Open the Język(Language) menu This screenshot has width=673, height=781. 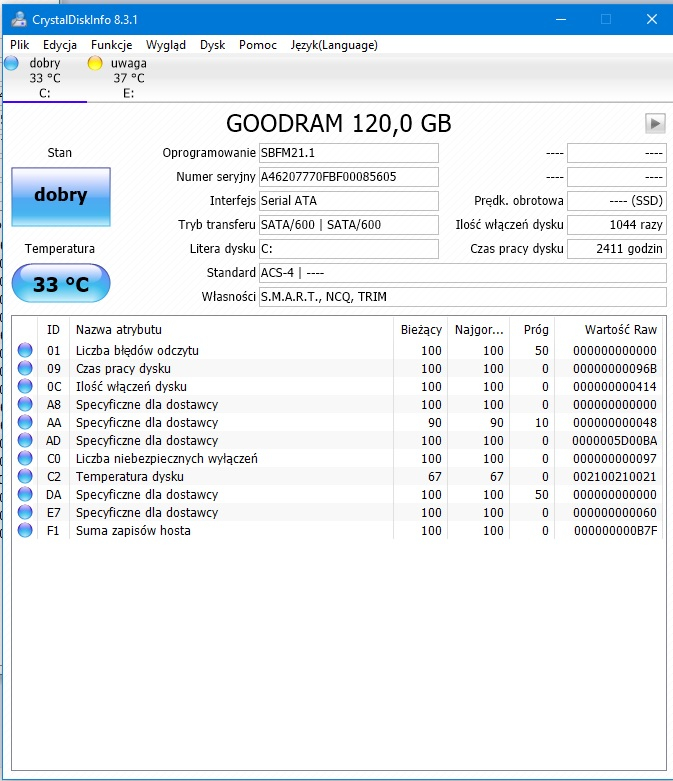click(334, 45)
